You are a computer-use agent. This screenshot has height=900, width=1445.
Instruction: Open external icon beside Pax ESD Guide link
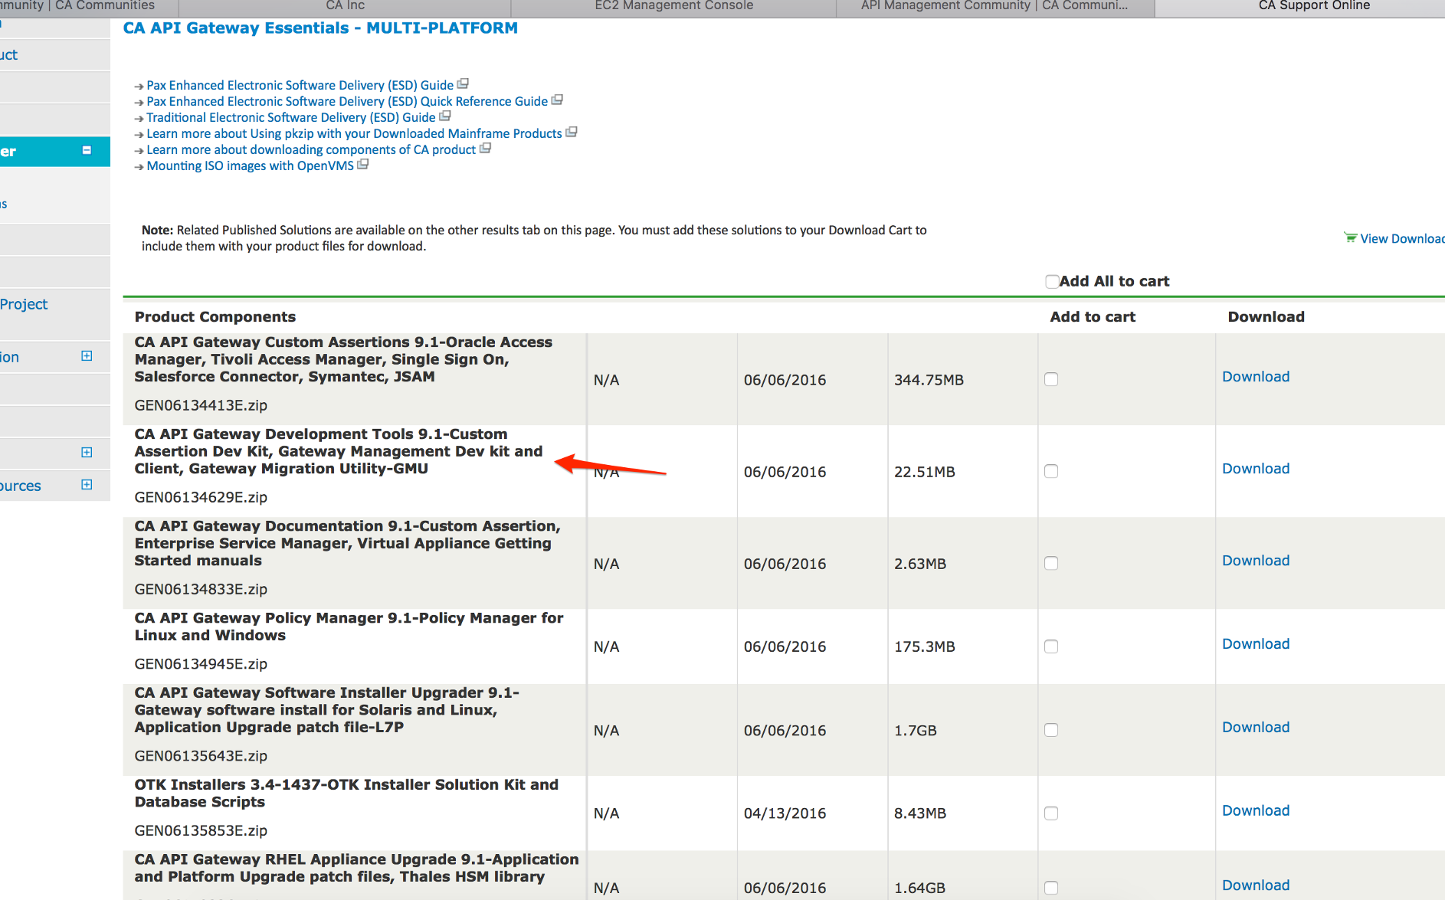[463, 84]
